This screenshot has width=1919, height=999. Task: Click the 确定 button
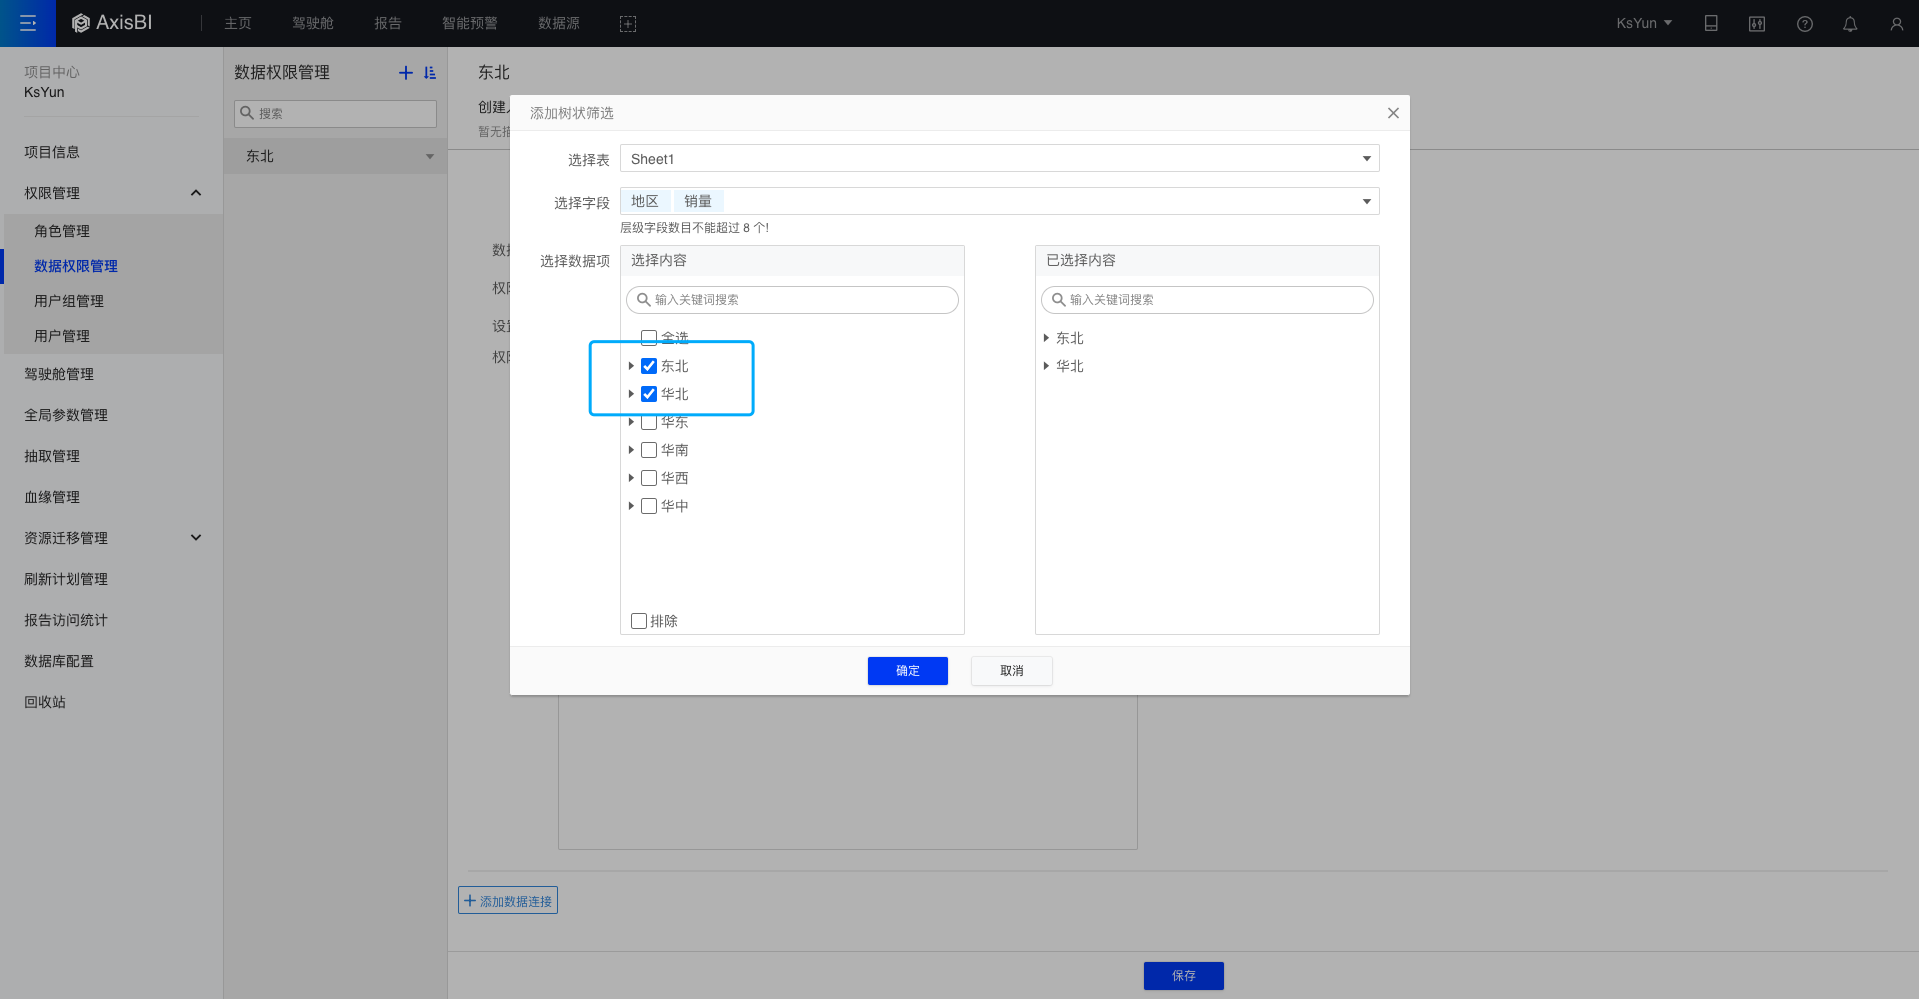point(907,671)
